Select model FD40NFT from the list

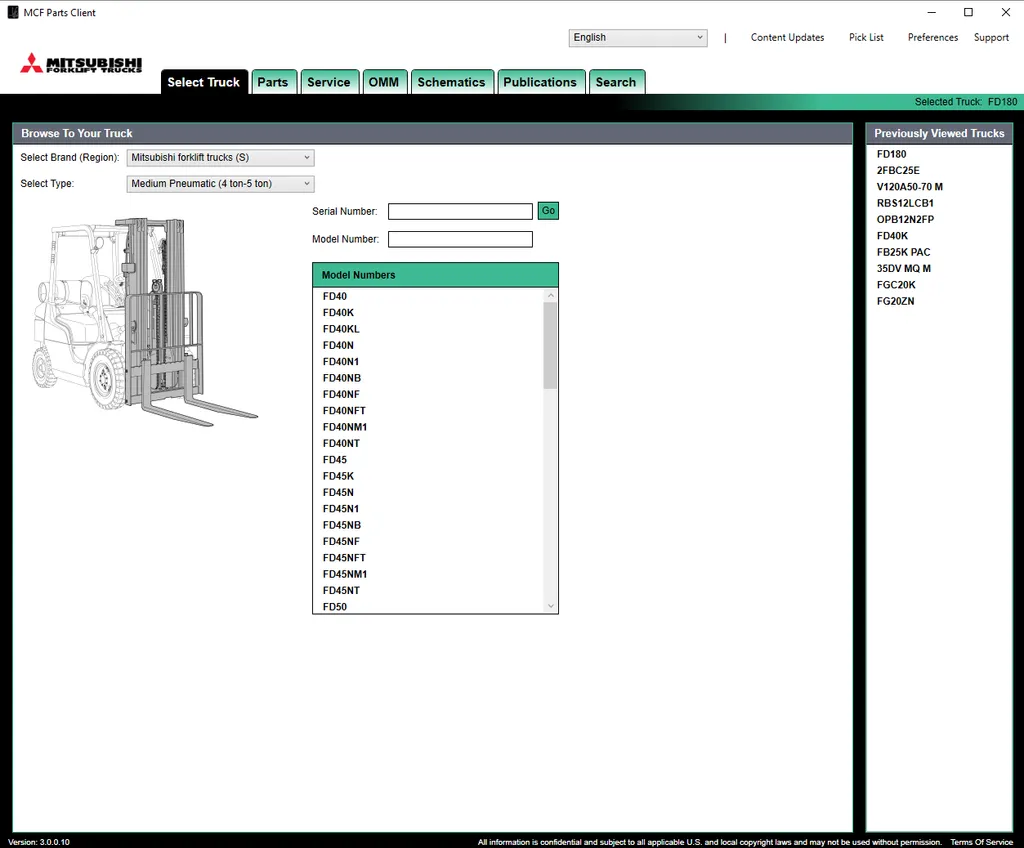pos(344,411)
